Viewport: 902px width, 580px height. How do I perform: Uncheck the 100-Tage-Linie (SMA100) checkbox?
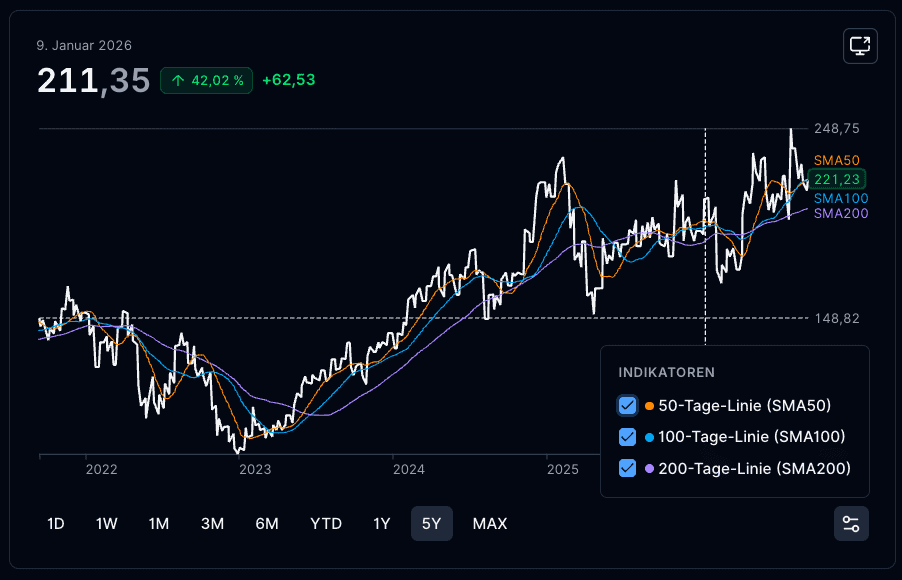627,437
